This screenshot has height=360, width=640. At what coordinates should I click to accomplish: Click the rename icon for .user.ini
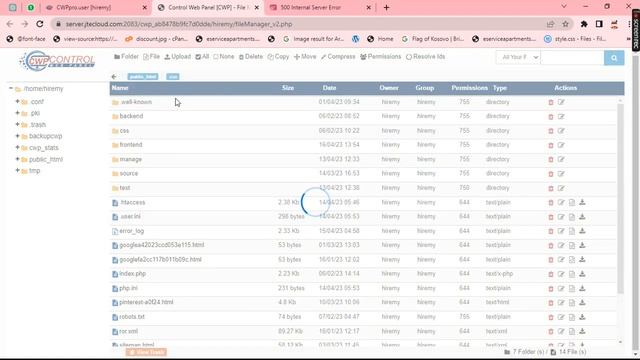pos(561,217)
